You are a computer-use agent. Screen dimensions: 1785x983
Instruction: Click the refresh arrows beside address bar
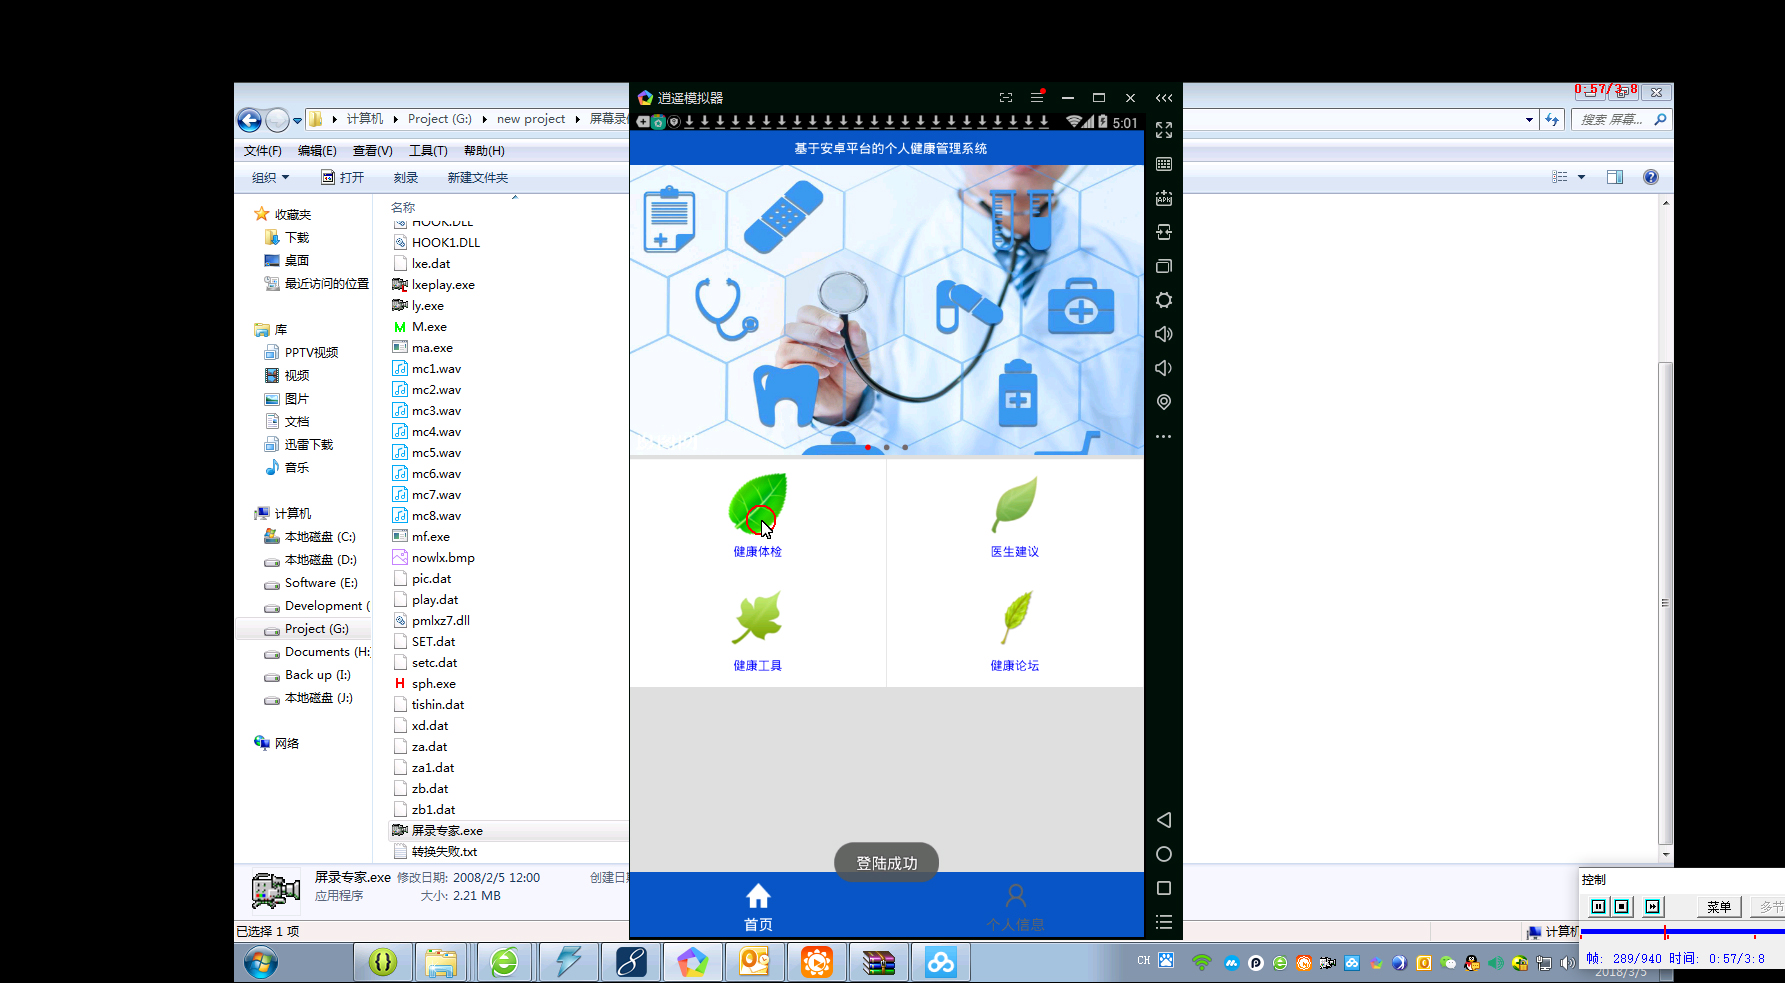[x=1552, y=119]
